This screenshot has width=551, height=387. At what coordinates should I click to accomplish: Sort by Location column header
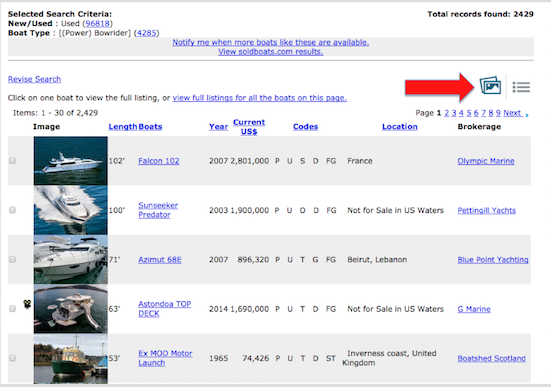[400, 127]
